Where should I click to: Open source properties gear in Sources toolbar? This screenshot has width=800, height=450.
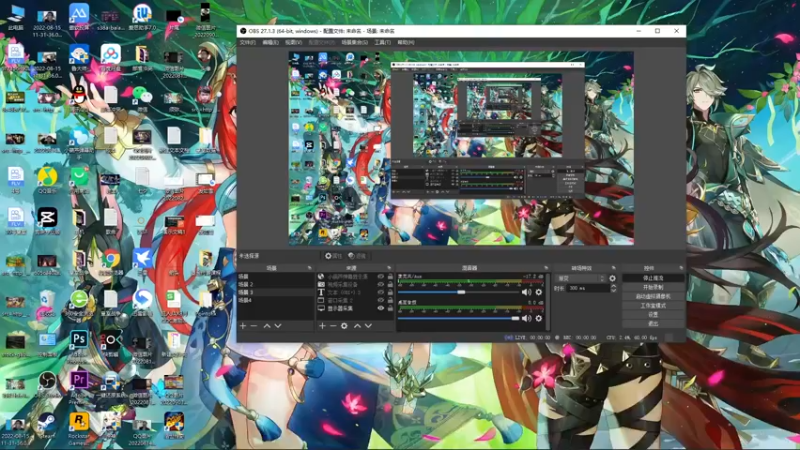pos(344,325)
